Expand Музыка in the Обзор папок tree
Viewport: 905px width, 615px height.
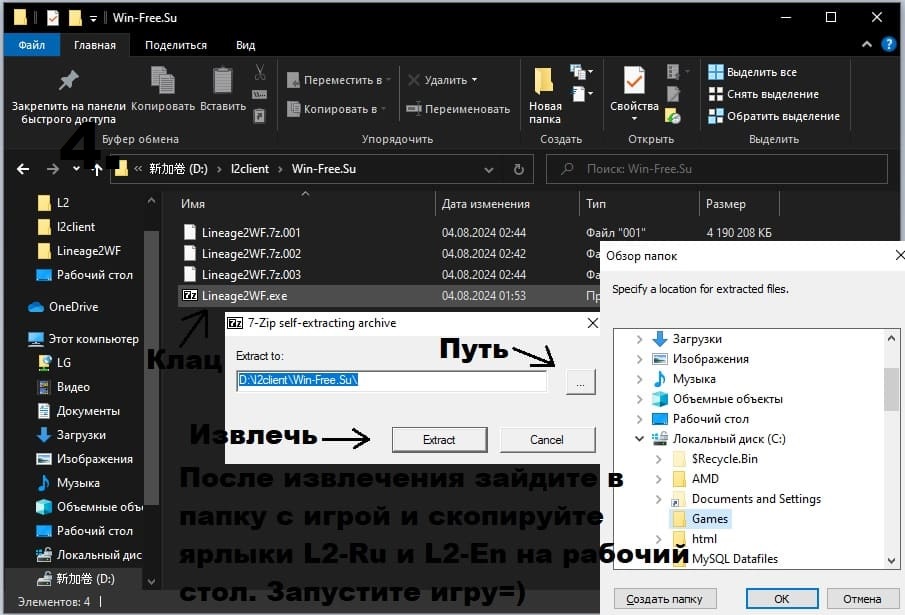(x=640, y=380)
